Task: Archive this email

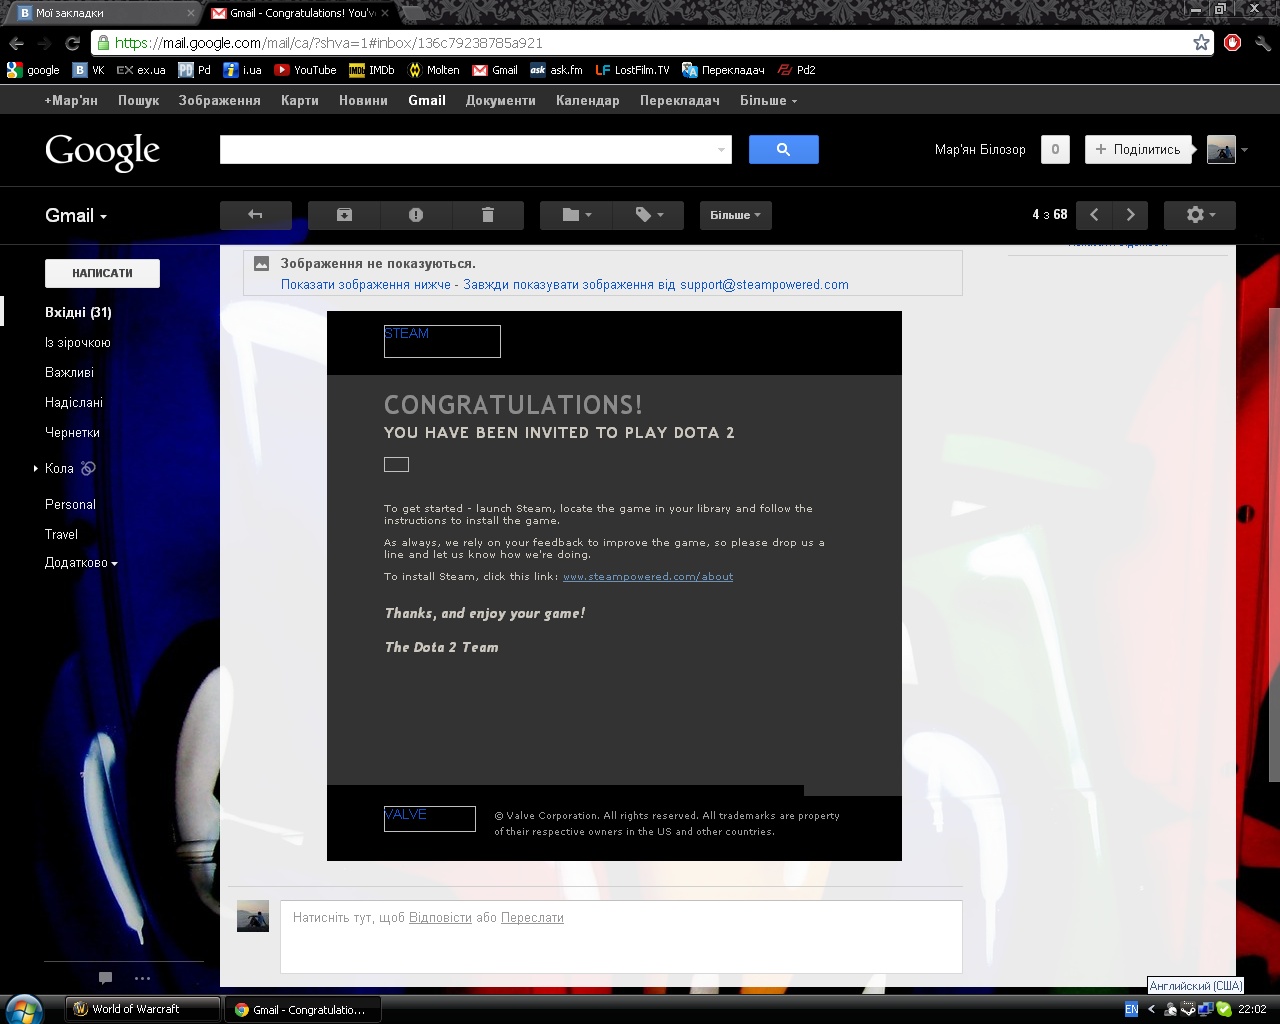Action: 344,215
